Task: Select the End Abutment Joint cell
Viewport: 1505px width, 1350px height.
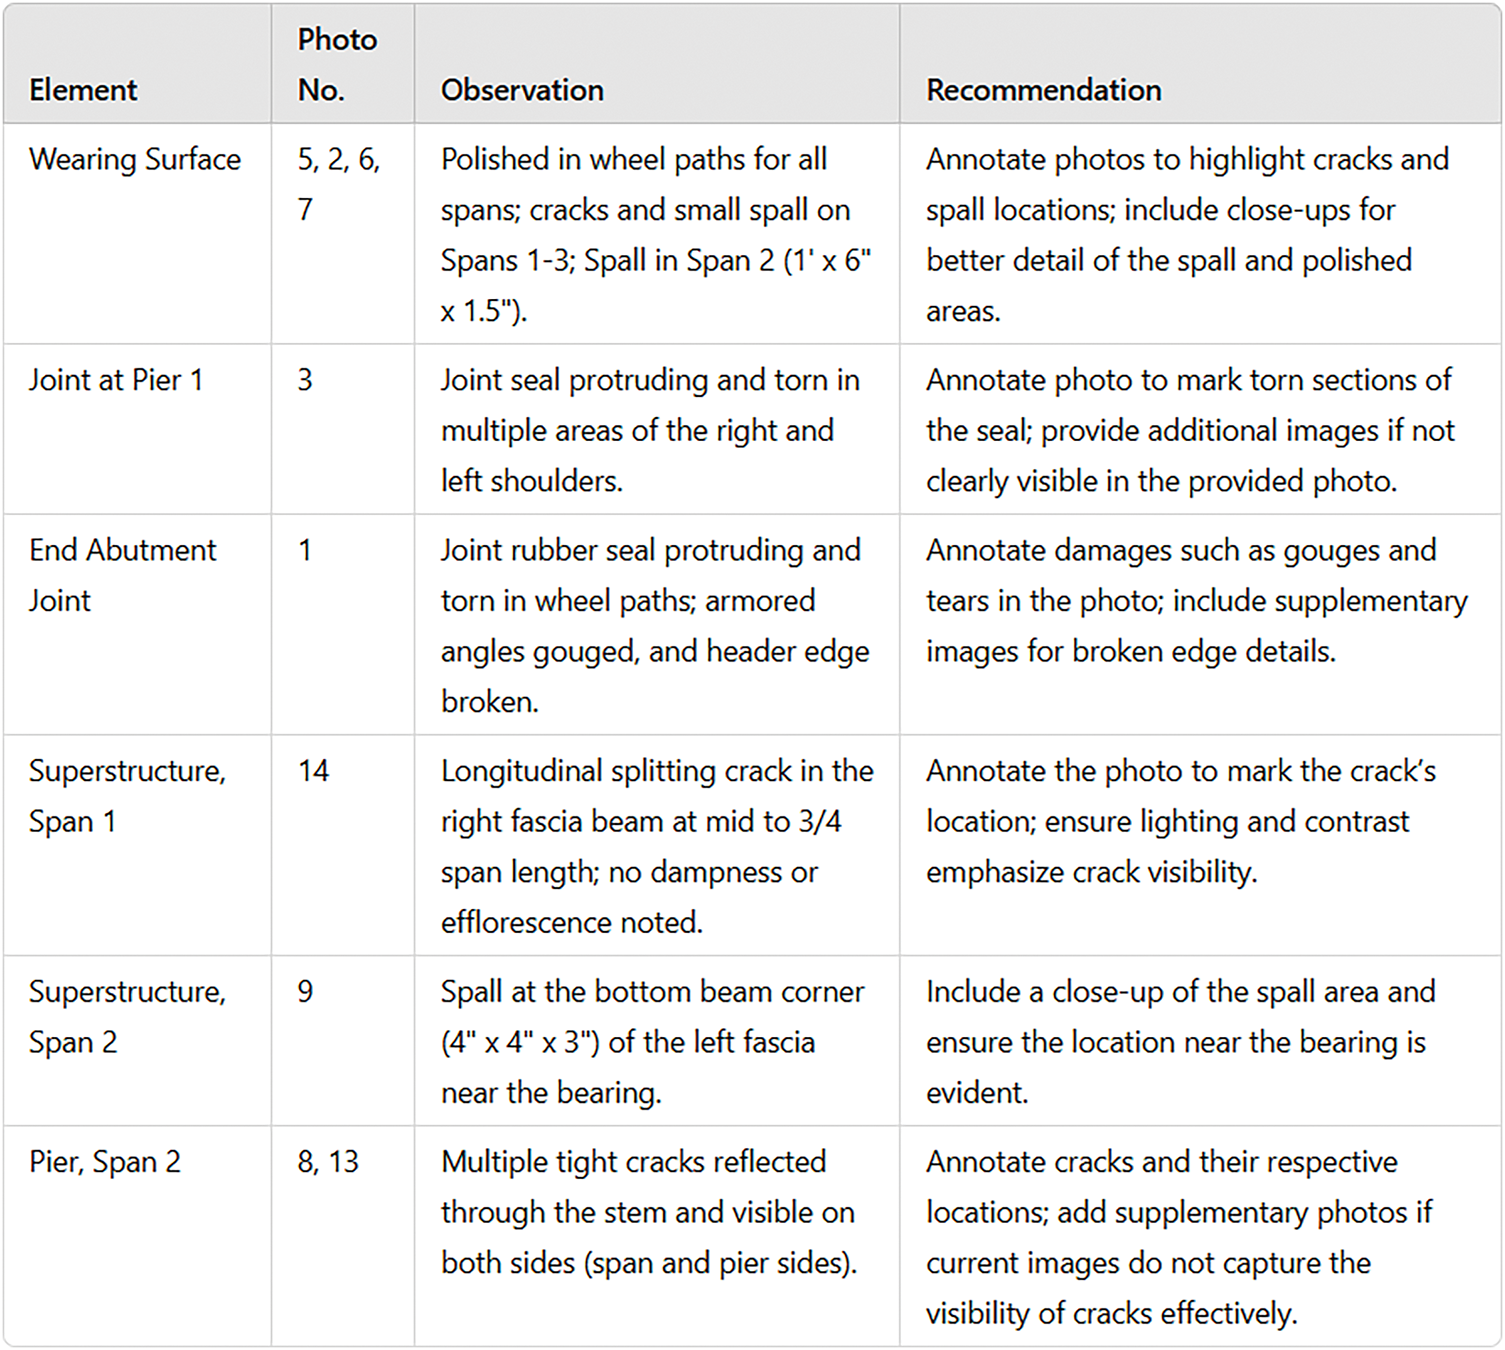Action: click(x=122, y=575)
